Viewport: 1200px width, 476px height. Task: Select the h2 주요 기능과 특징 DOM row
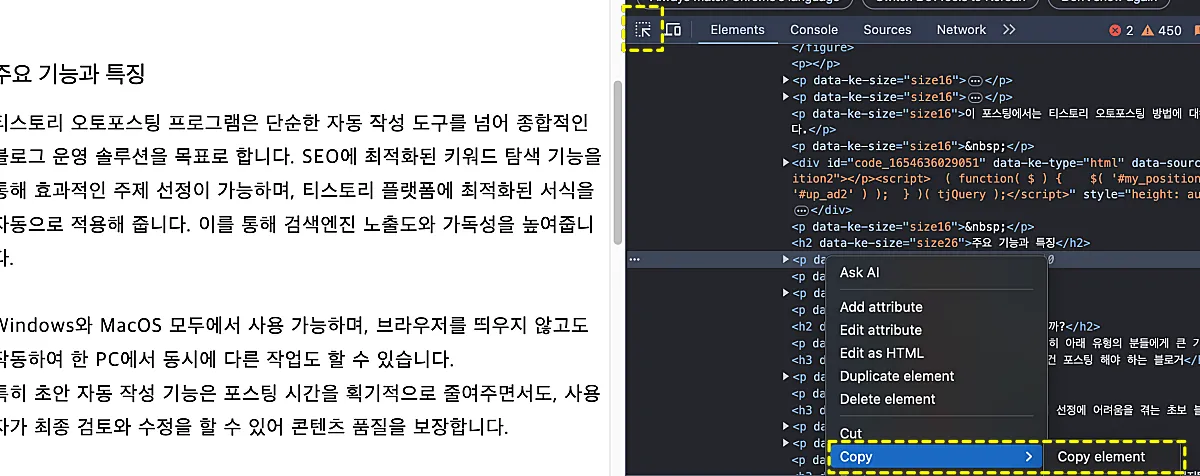pos(940,243)
